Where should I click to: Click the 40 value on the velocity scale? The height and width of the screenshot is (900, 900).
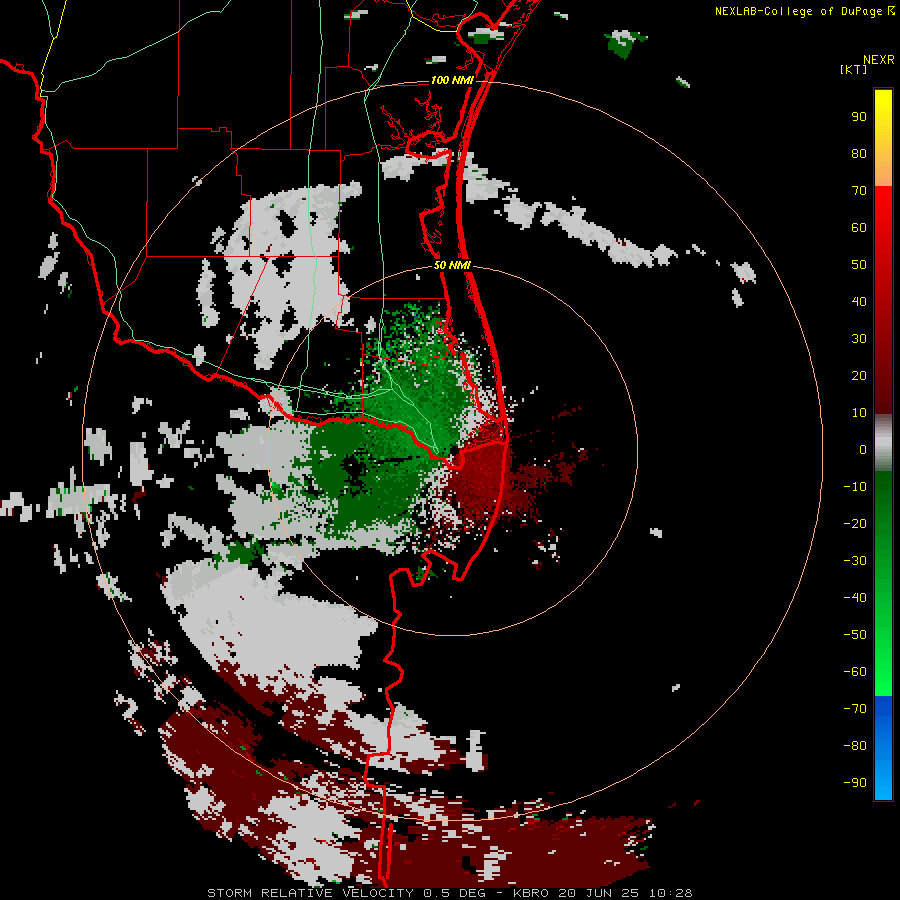859,302
